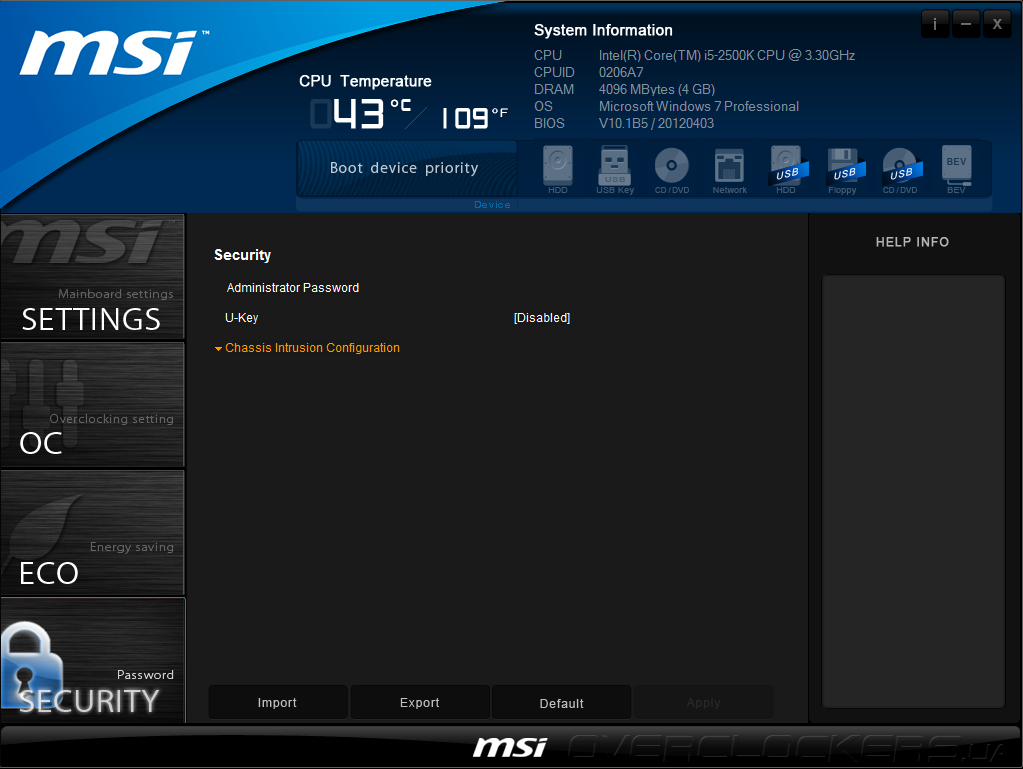Select the BEV boot device icon
This screenshot has height=769, width=1023.
coord(956,169)
